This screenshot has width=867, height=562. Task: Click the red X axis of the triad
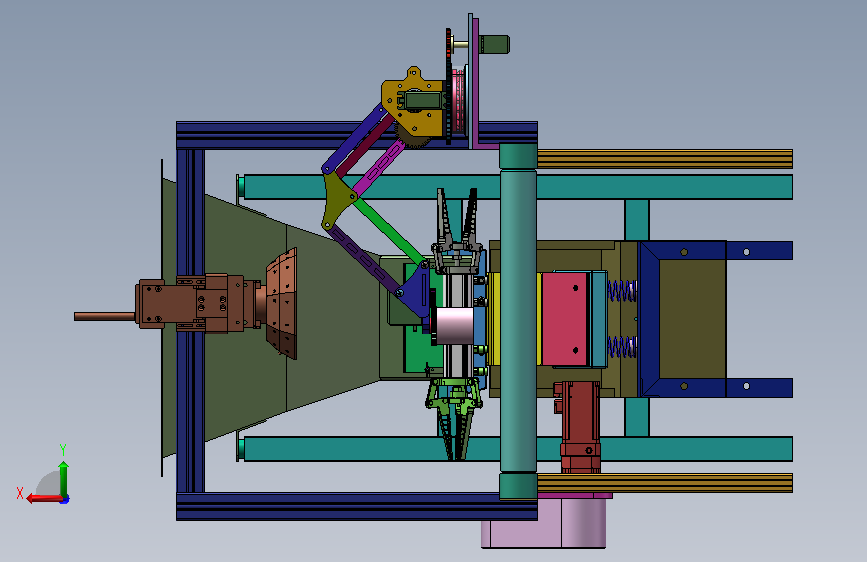[44, 499]
